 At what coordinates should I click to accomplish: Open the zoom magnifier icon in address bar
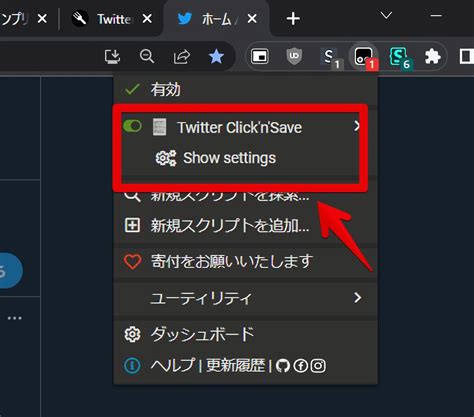tap(147, 56)
